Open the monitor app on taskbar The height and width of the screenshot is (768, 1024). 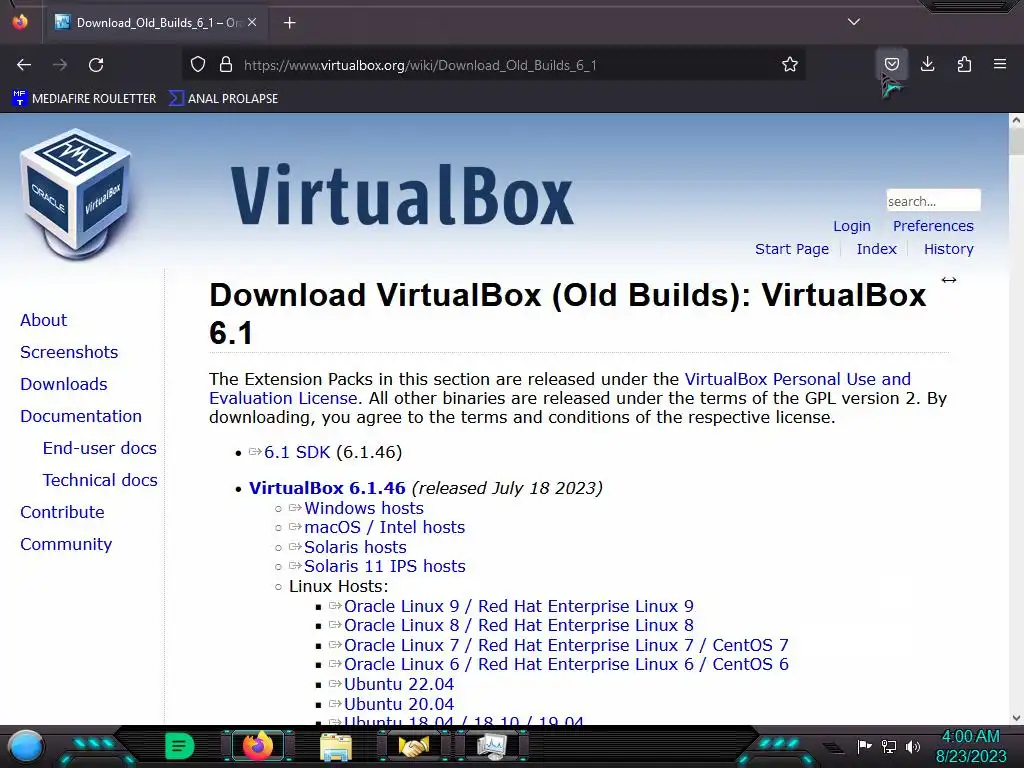pyautogui.click(x=492, y=746)
